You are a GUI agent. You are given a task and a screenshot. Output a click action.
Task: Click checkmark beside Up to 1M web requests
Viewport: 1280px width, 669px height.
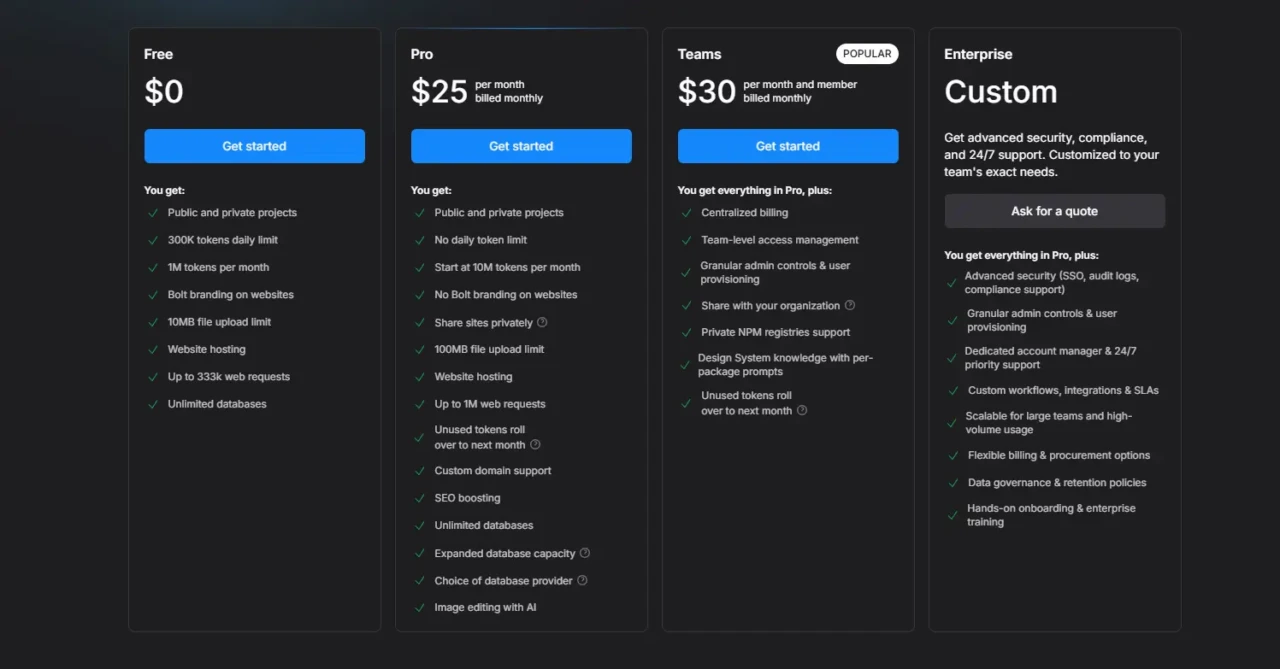click(x=420, y=404)
